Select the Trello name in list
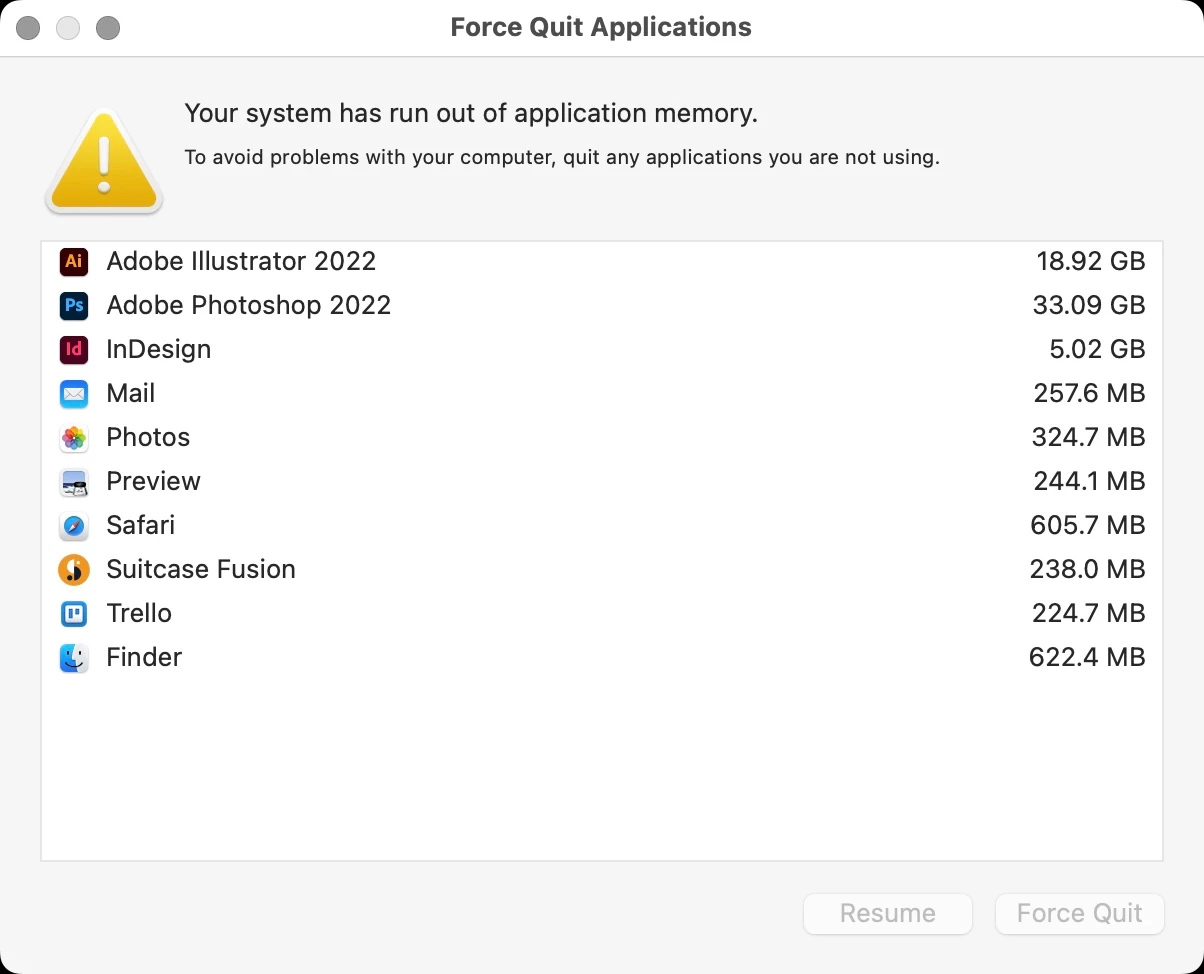Viewport: 1204px width, 974px height. (x=139, y=613)
